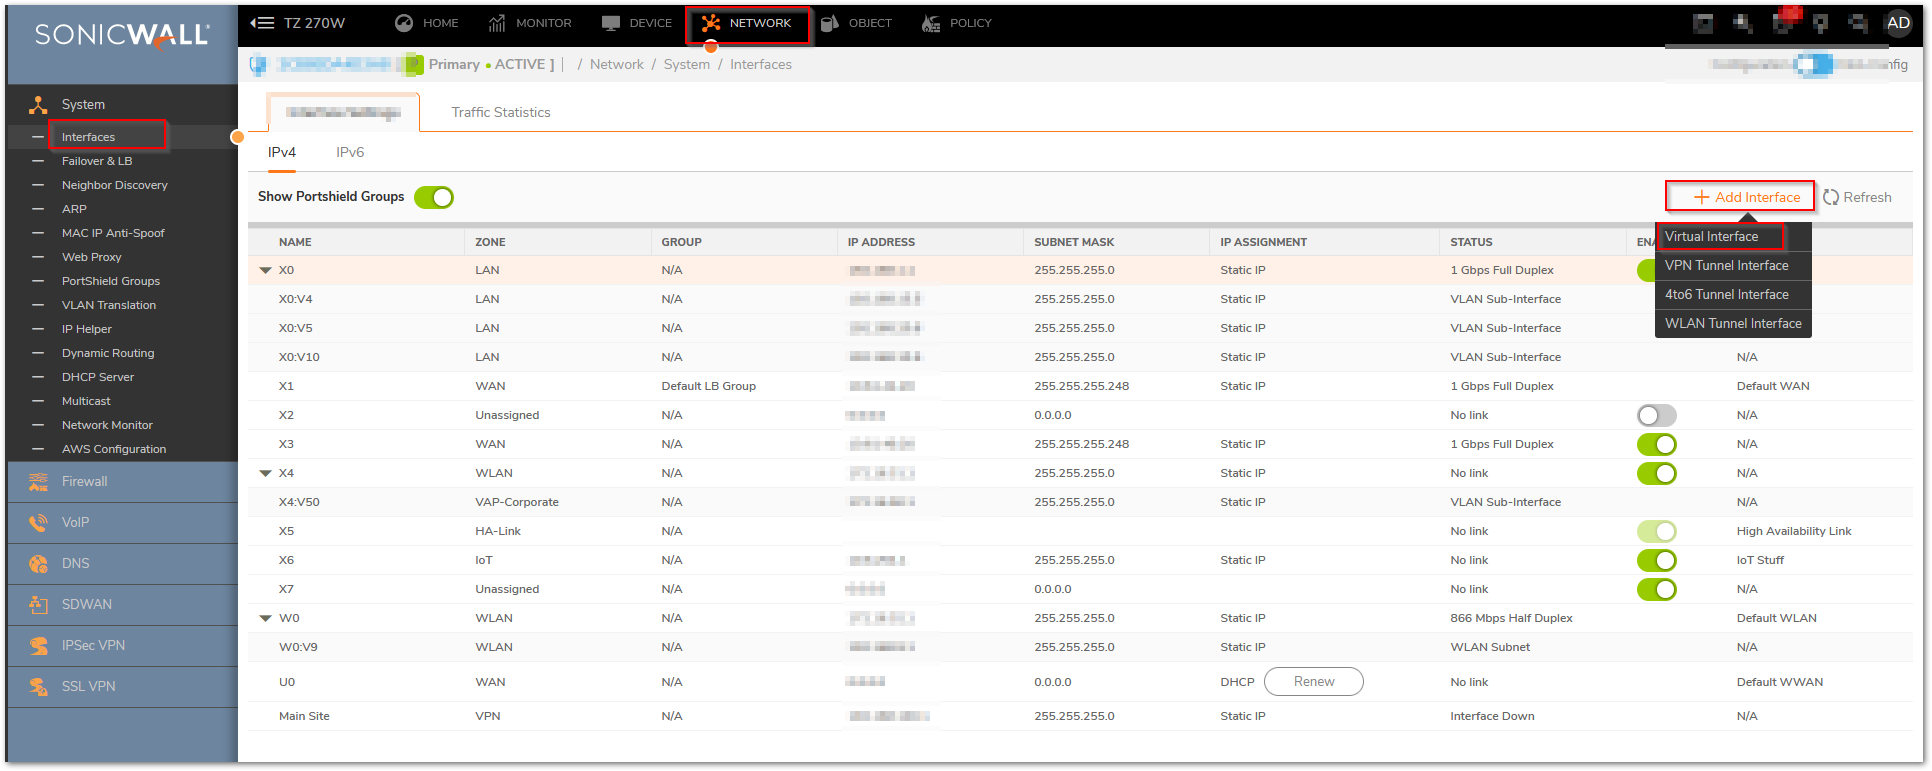Click Renew for U0 DHCP

click(x=1314, y=682)
